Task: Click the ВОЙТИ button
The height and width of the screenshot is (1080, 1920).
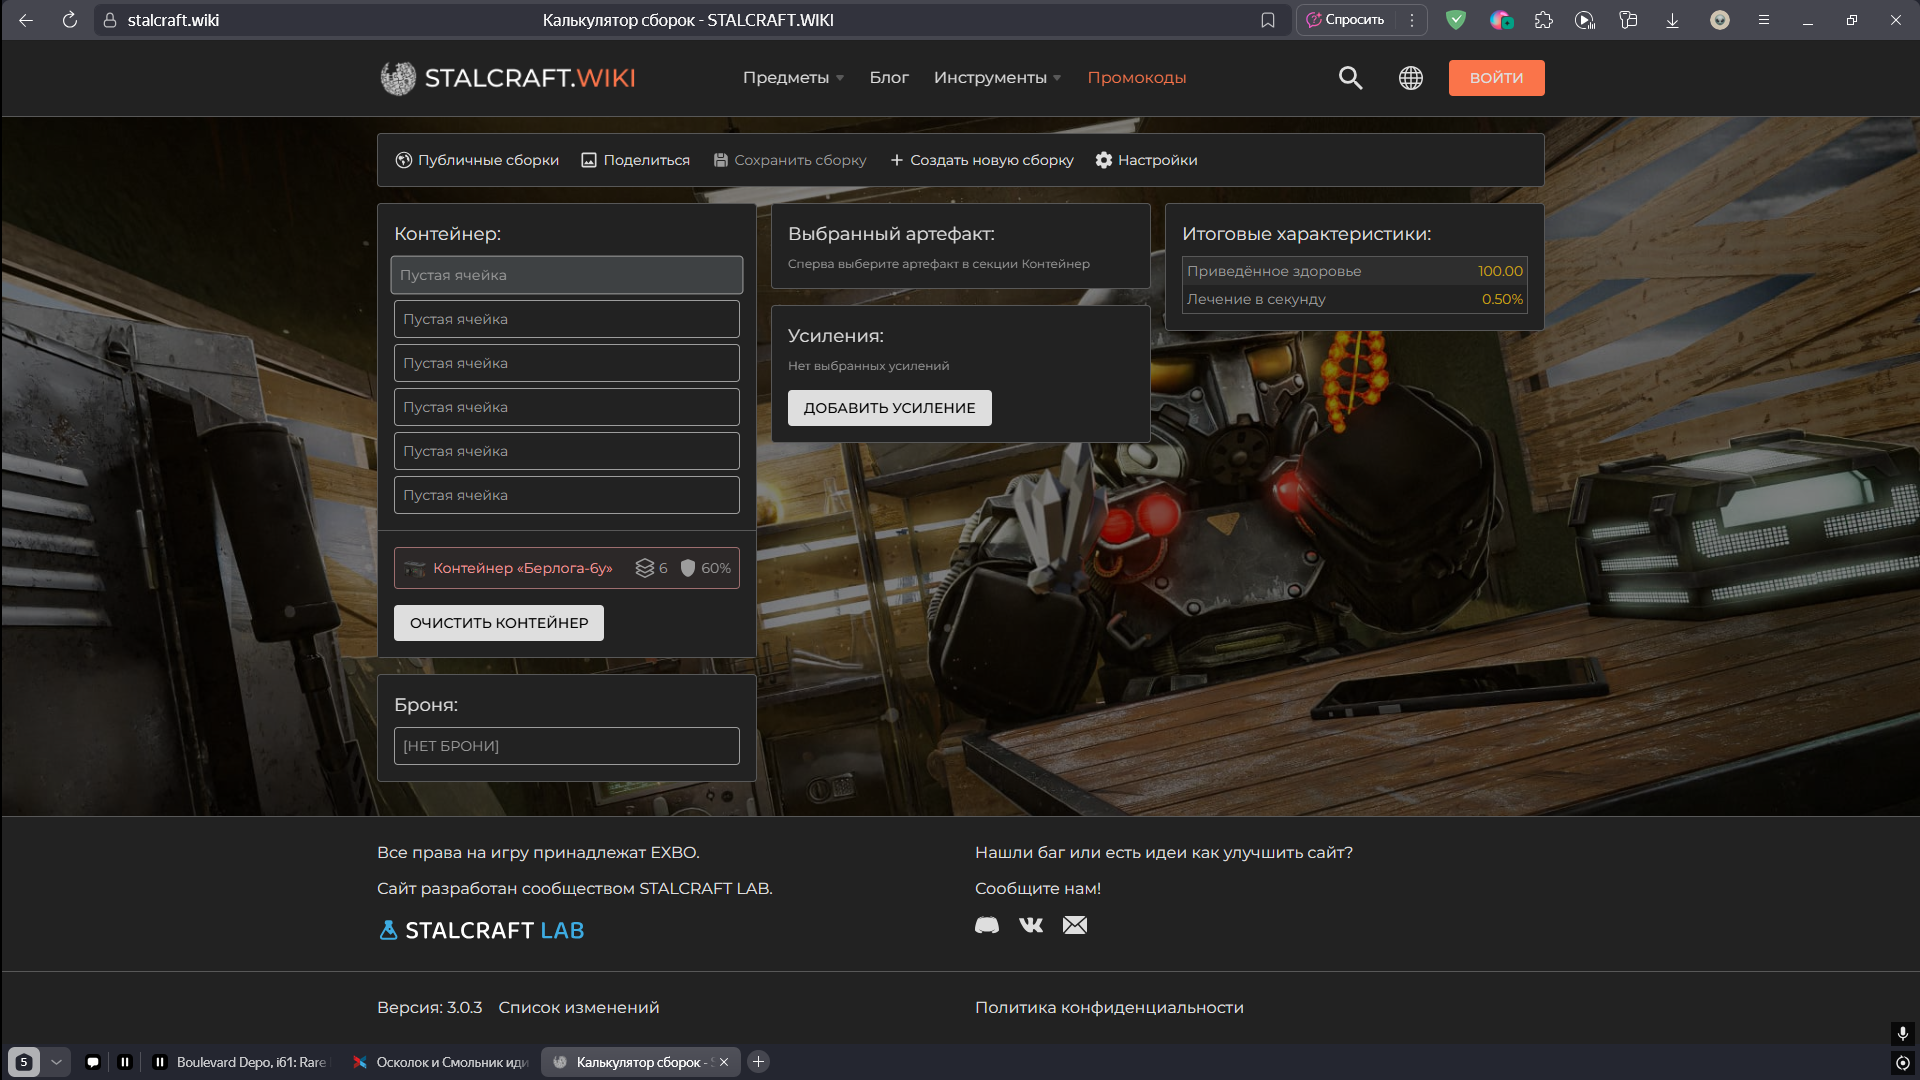Action: tap(1496, 78)
